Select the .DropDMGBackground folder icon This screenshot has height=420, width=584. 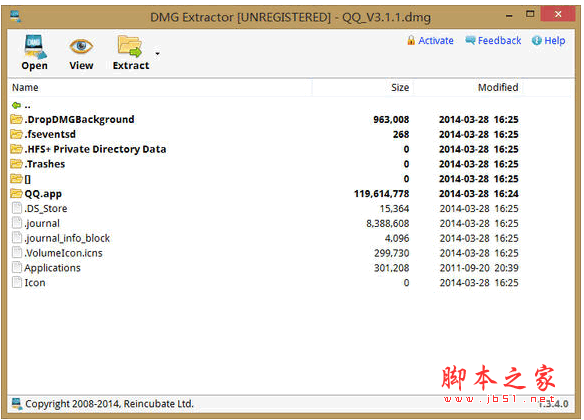click(16, 119)
